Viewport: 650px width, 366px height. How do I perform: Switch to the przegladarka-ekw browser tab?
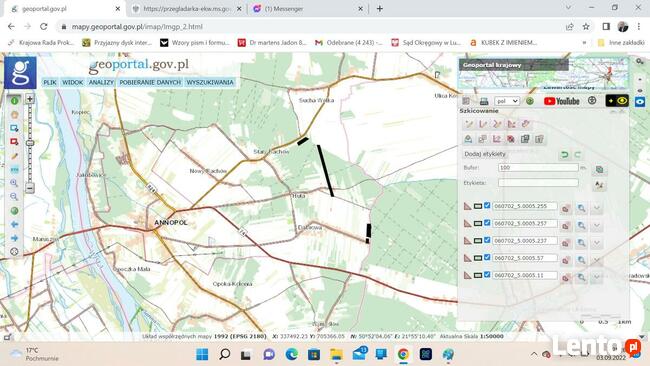(187, 9)
